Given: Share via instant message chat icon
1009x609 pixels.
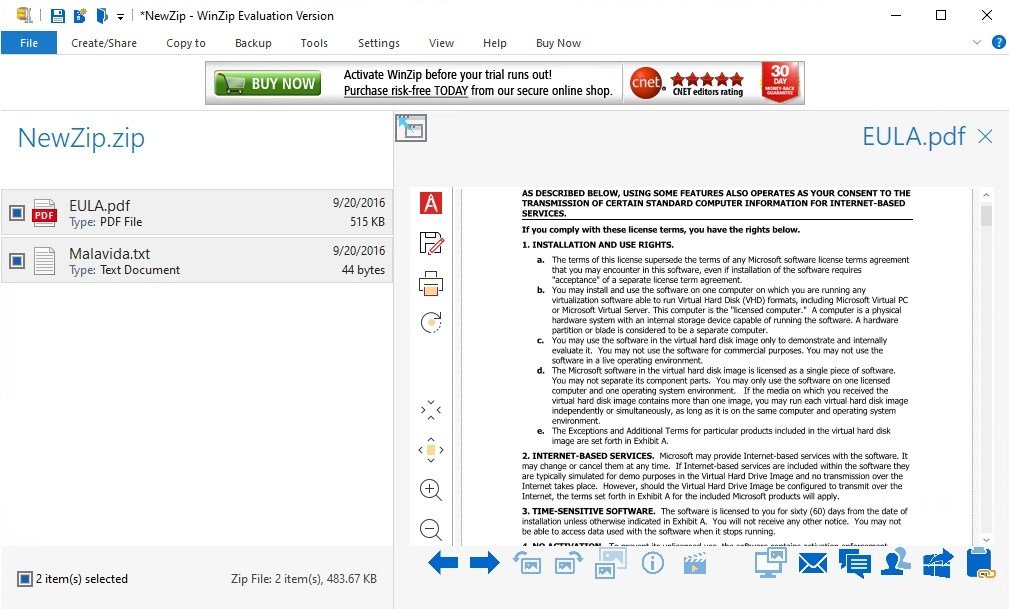Looking at the screenshot, I should [855, 564].
